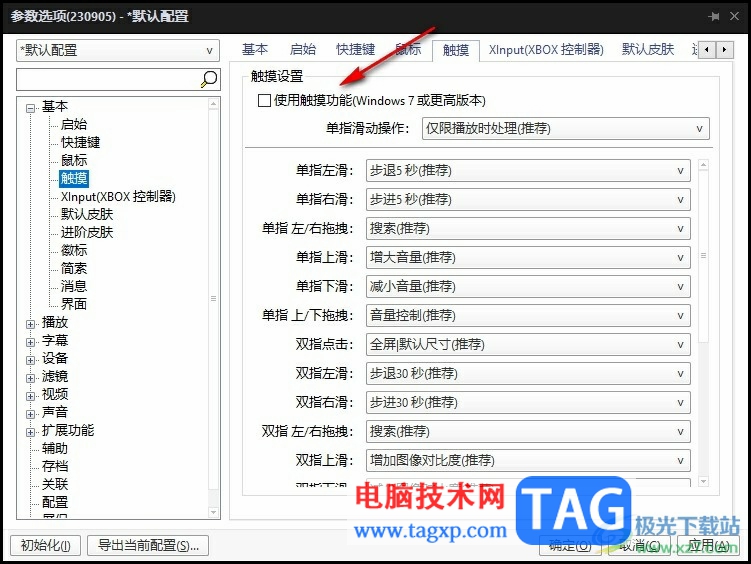Viewport: 751px width, 564px height.
Task: Switch to the 基本 tab
Action: (x=255, y=49)
